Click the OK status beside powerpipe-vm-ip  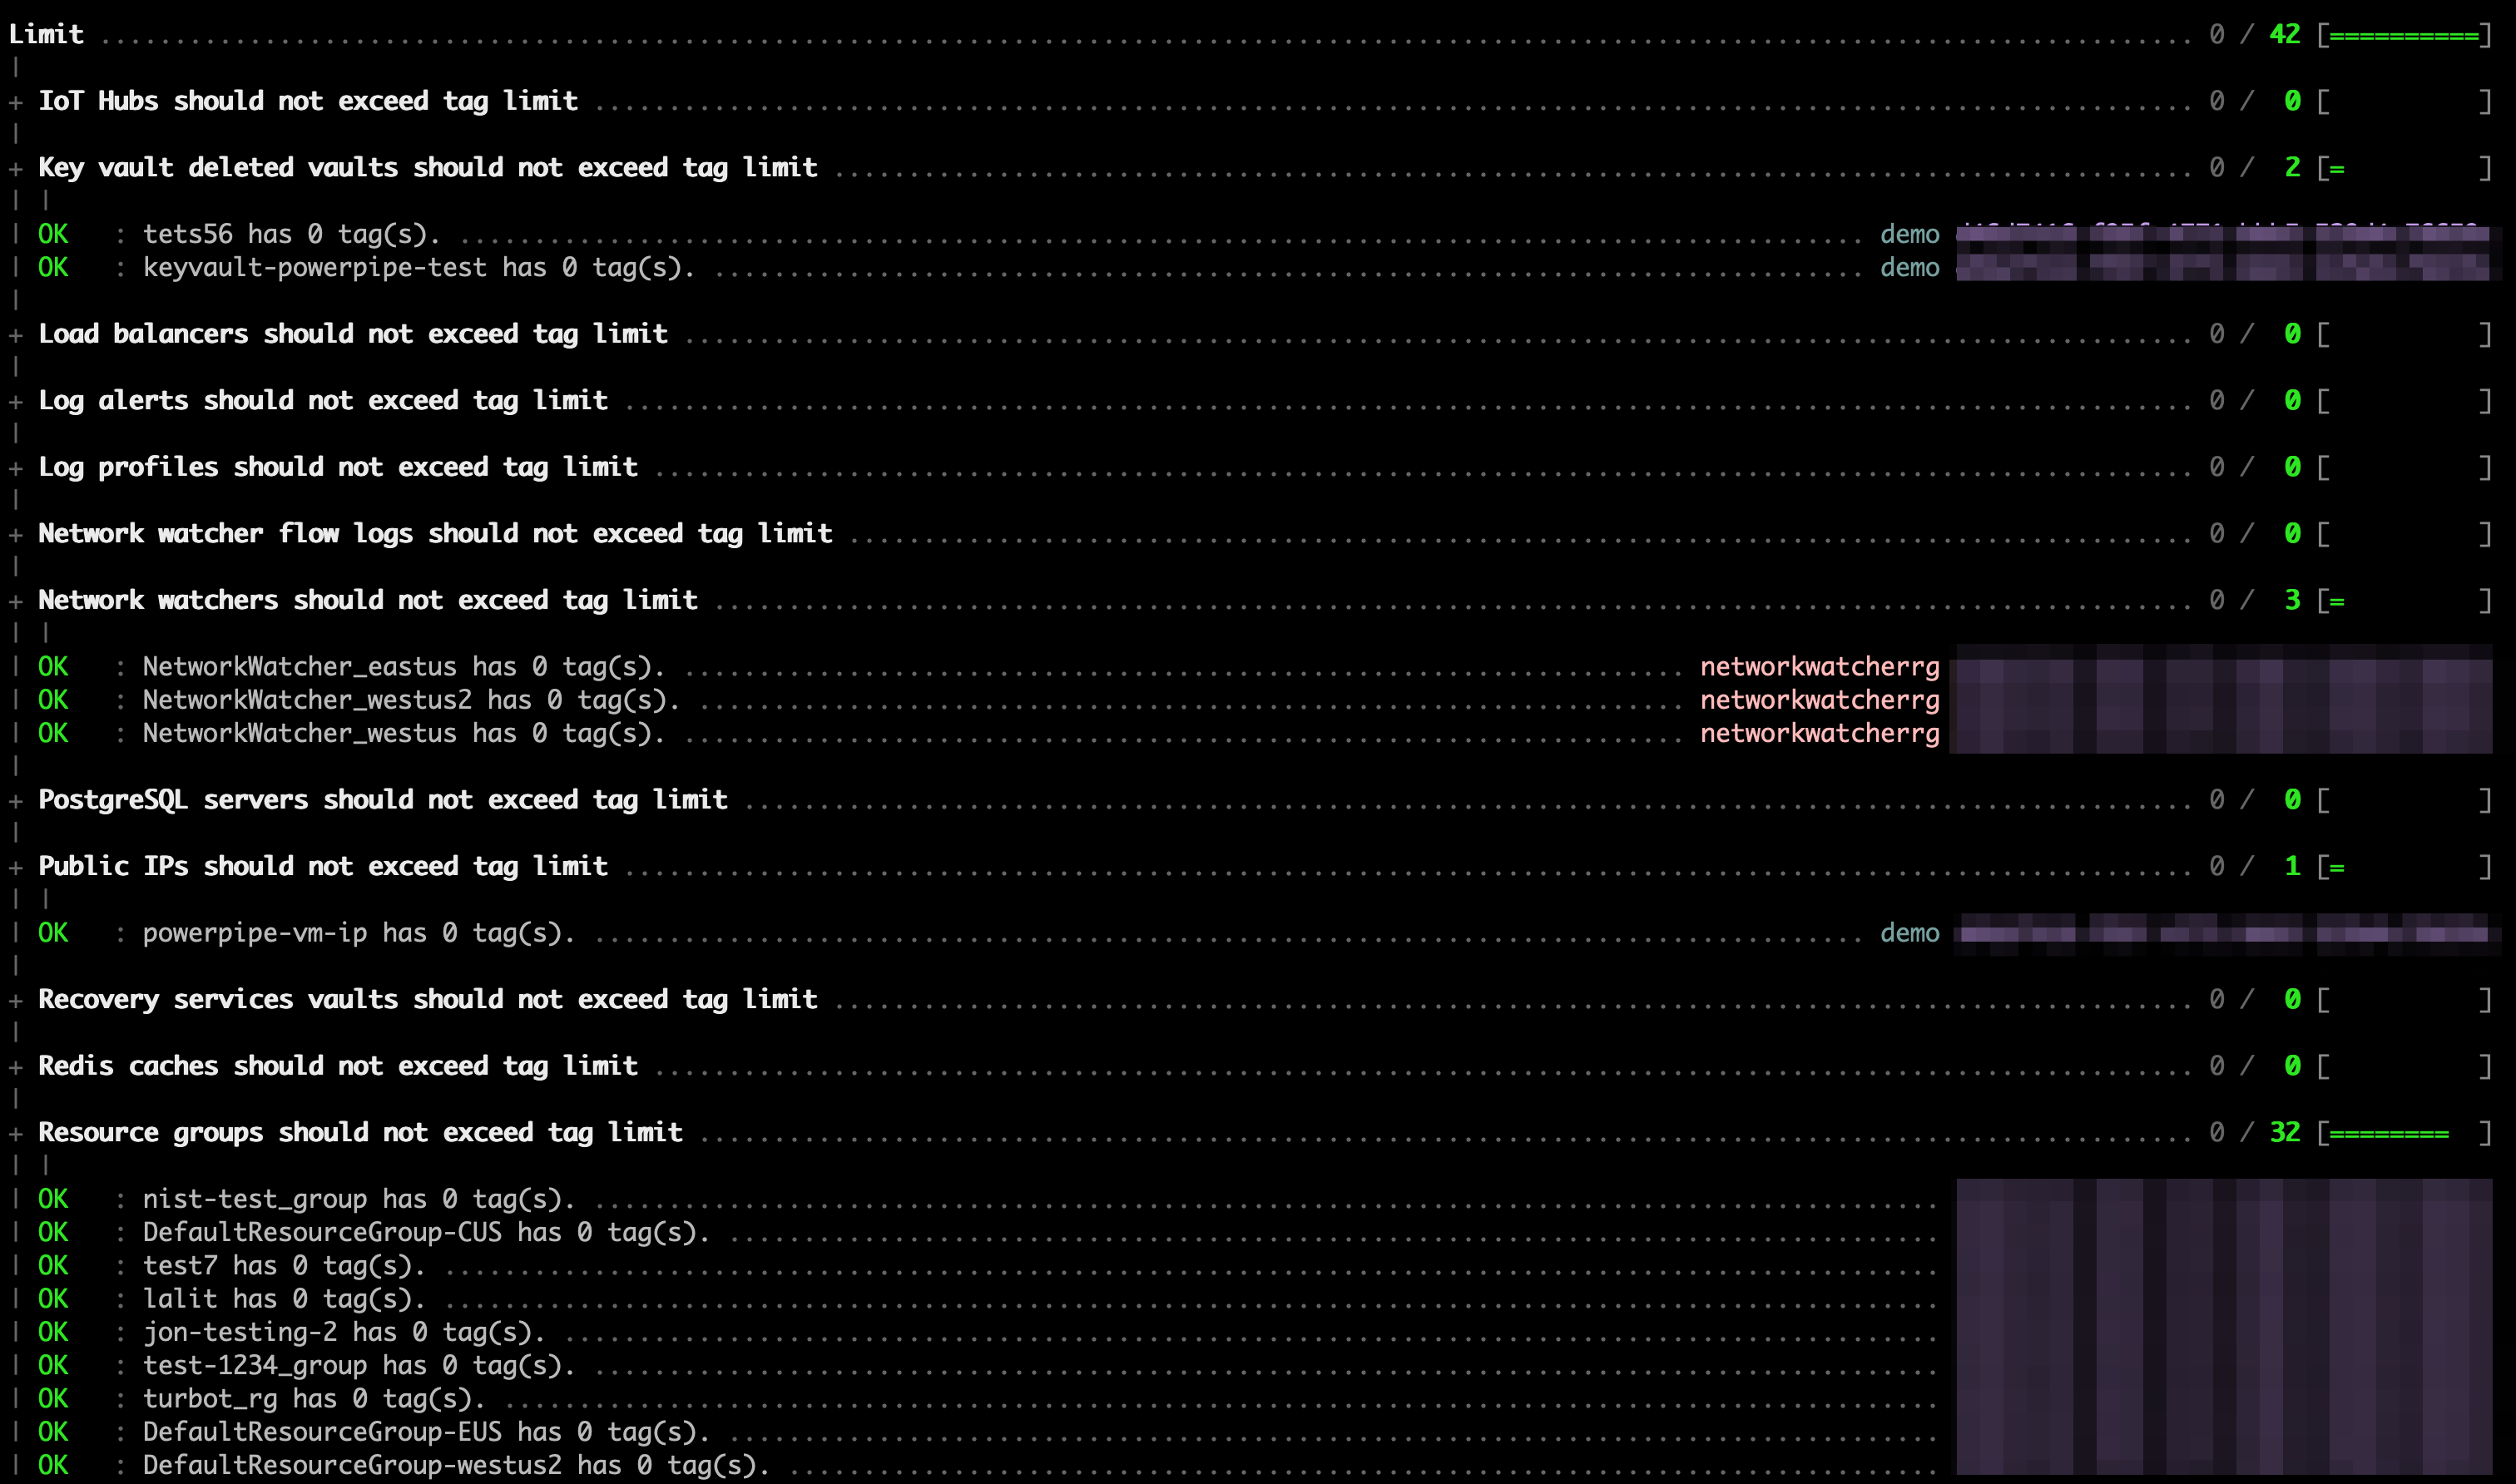tap(53, 933)
